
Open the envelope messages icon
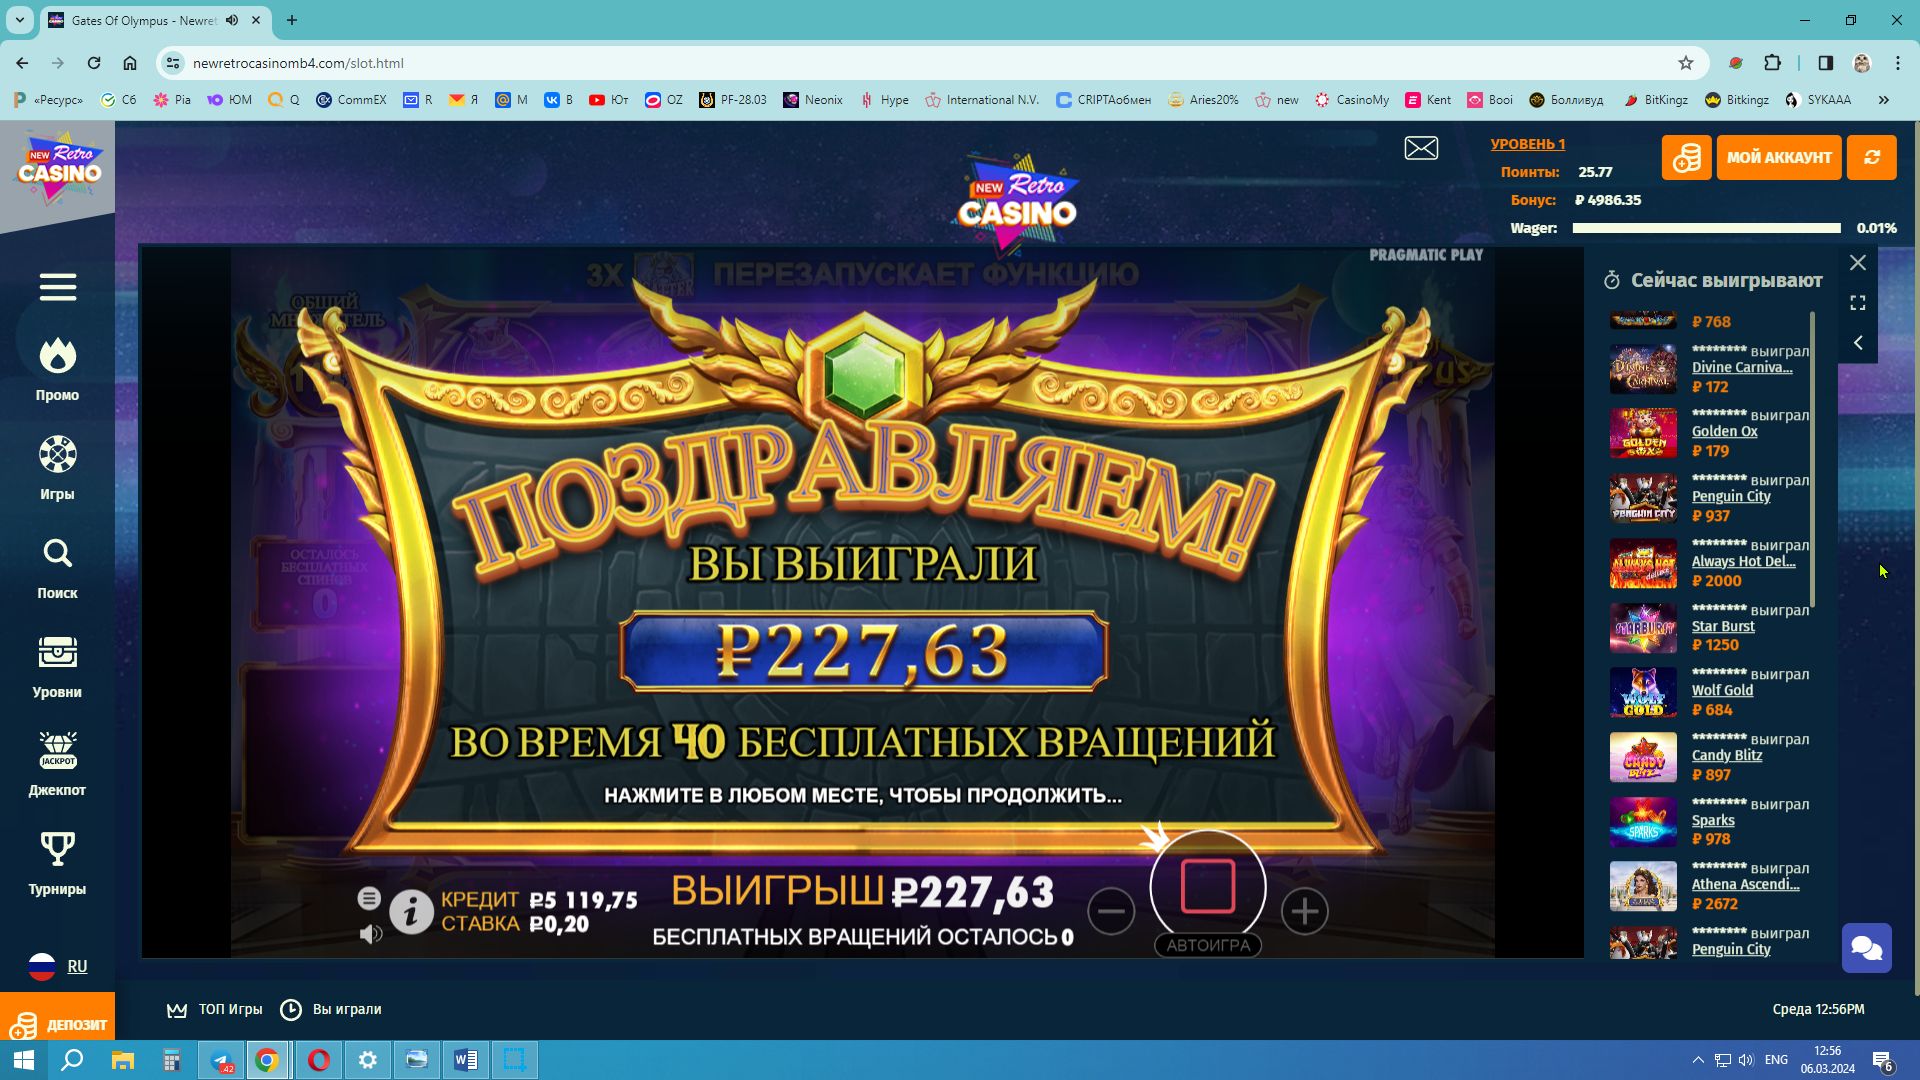click(x=1421, y=148)
